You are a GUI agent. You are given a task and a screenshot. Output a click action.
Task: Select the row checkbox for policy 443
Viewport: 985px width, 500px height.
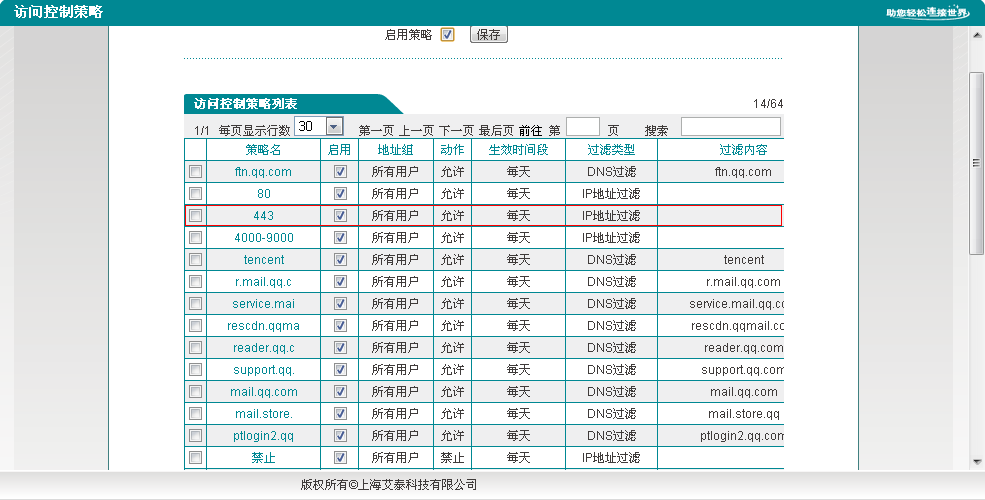(195, 215)
